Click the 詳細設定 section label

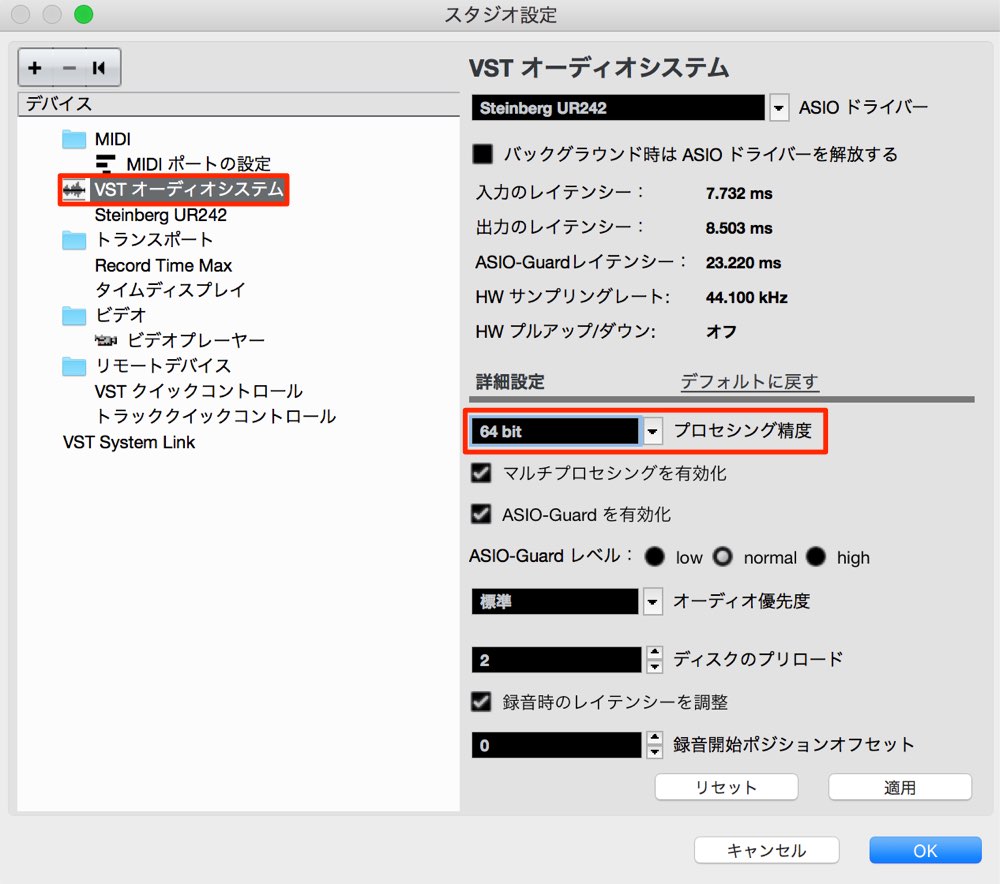[x=510, y=381]
